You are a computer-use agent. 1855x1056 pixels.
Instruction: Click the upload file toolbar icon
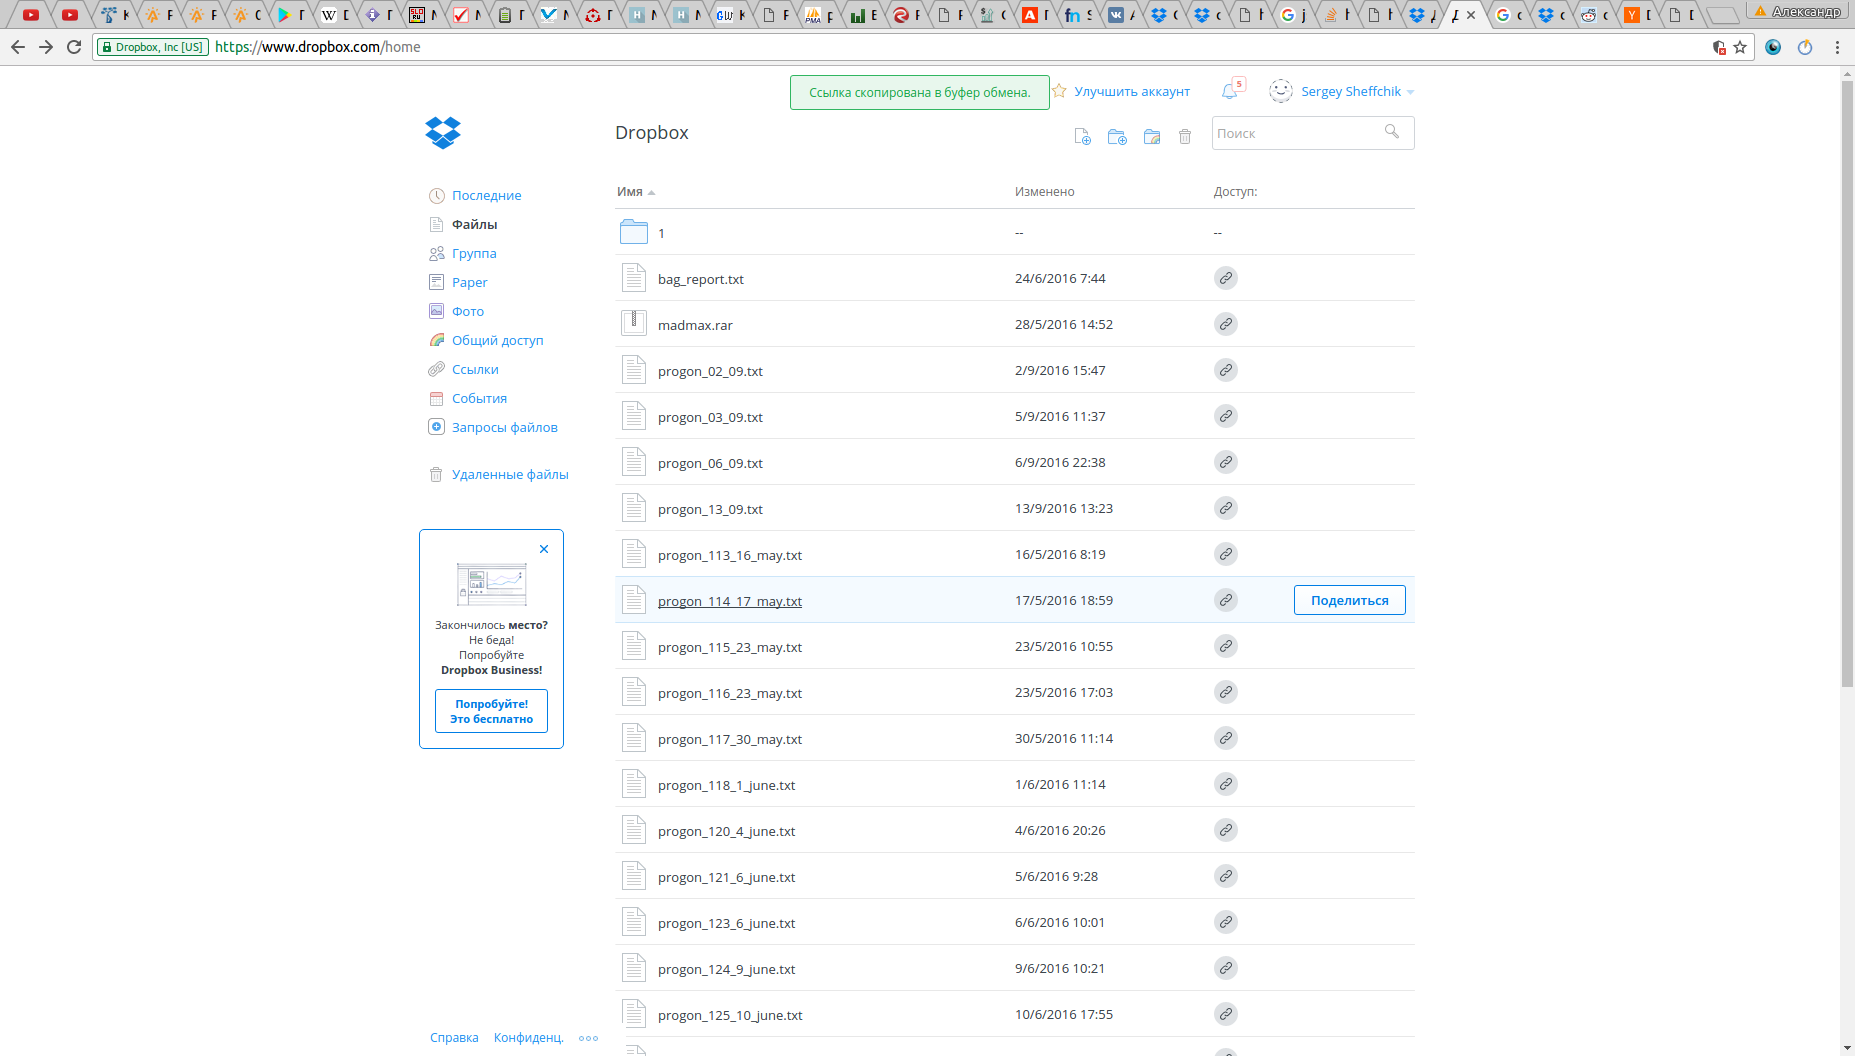1082,137
